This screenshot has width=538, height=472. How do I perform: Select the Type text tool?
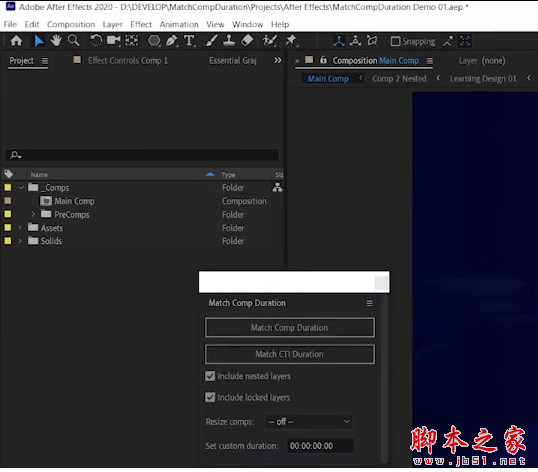(x=189, y=41)
